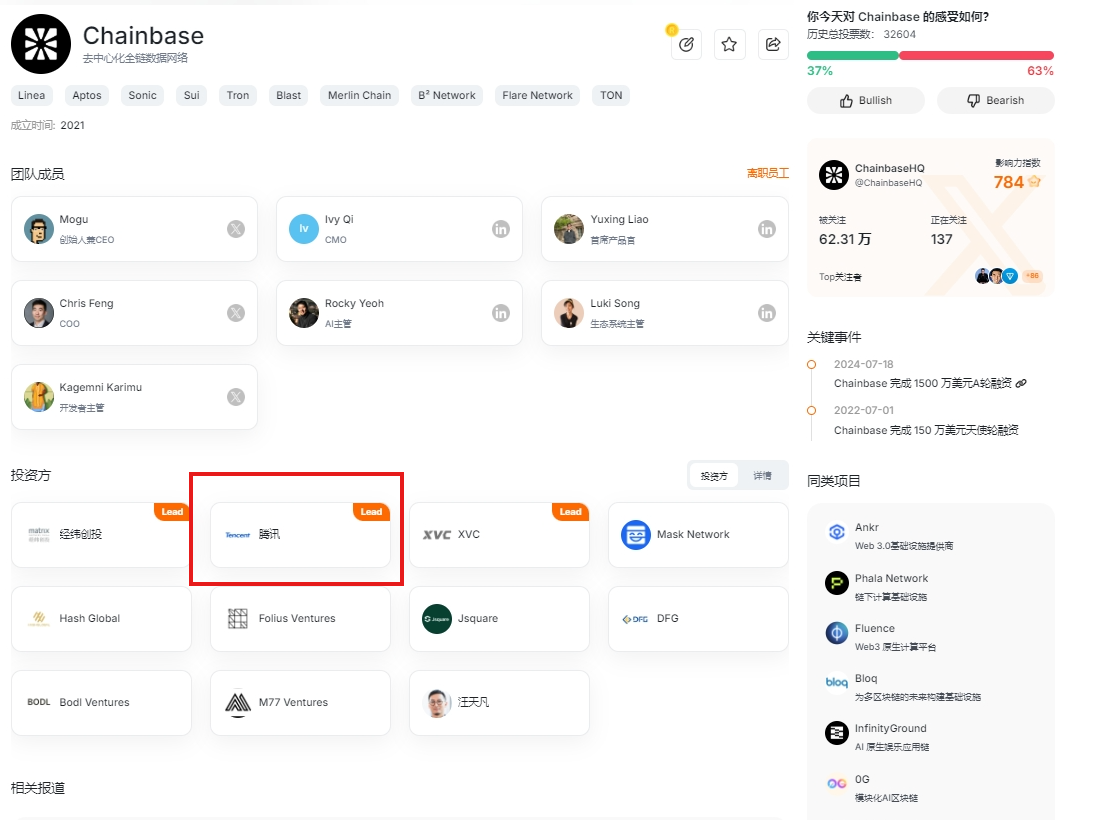
Task: Open Chainbase 完成 150 万美元天使轮融资 event
Action: point(926,430)
